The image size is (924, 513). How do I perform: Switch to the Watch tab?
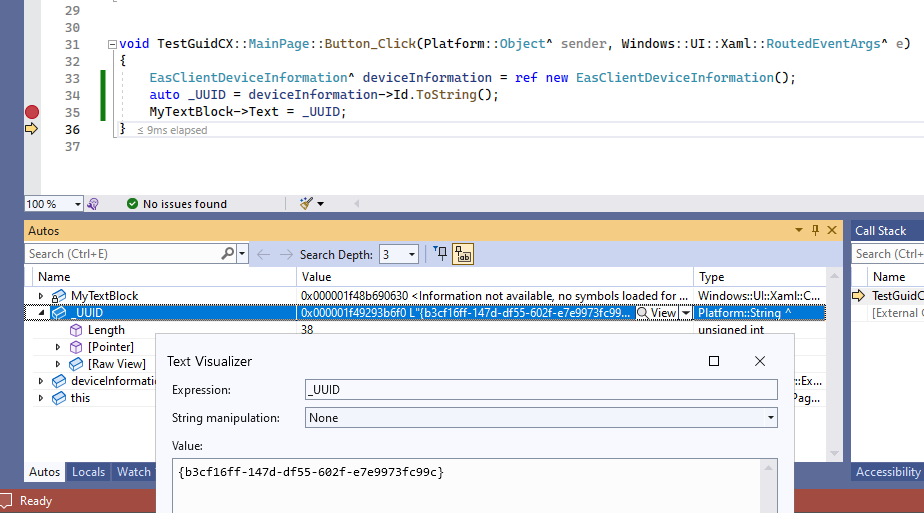tap(134, 472)
